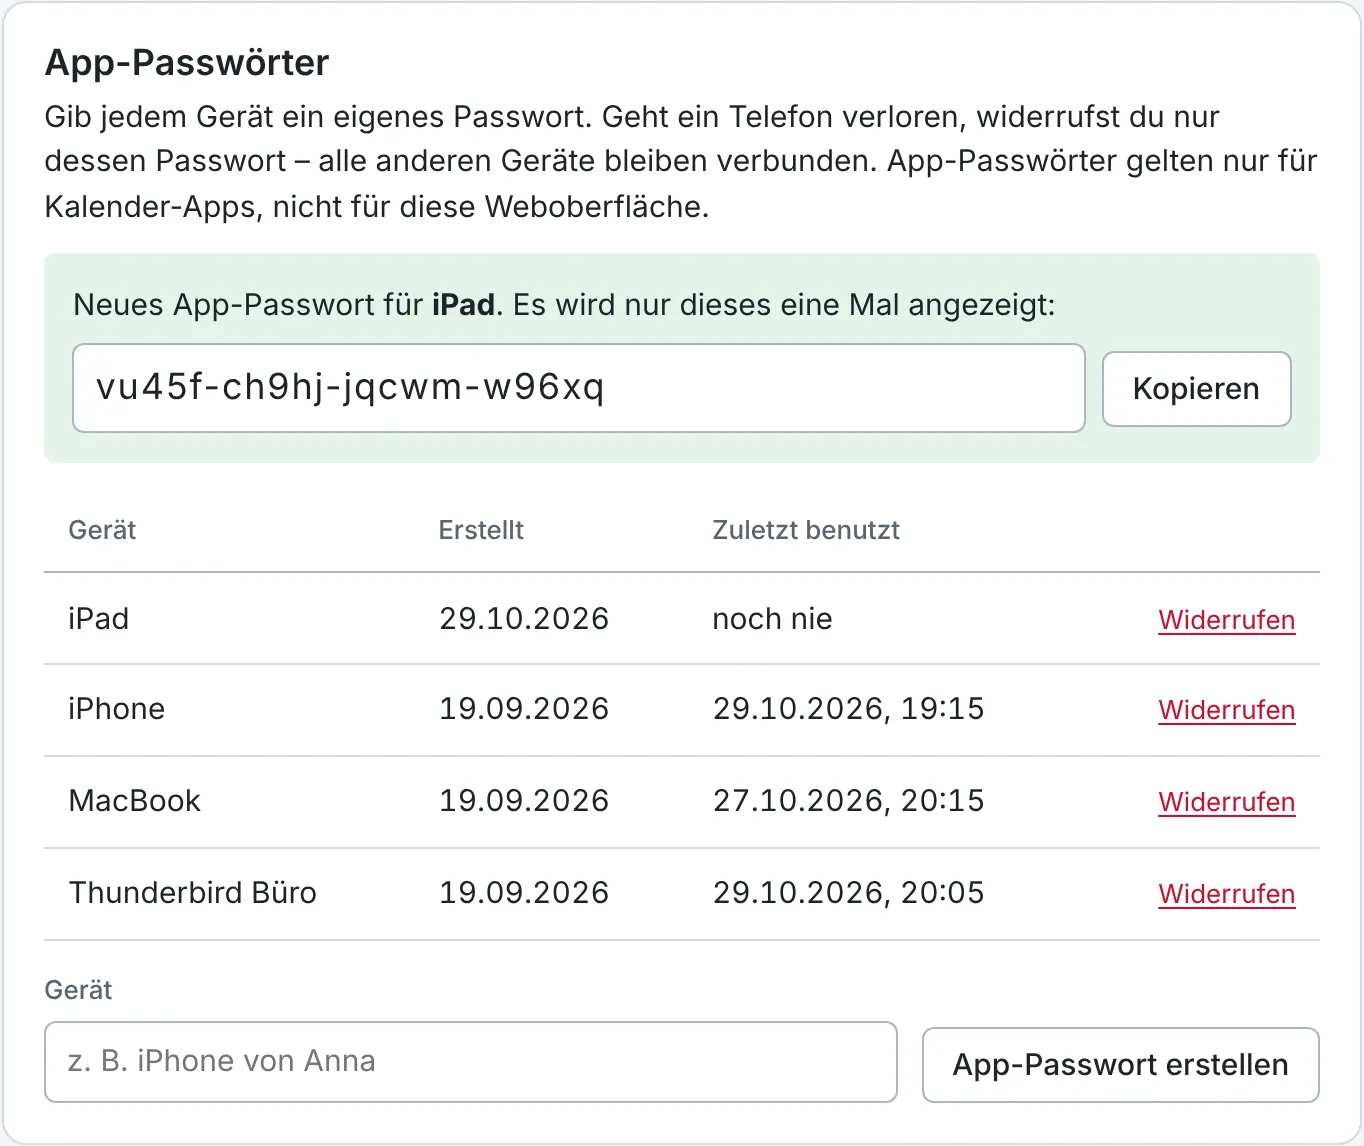Click the generated password field
This screenshot has width=1364, height=1146.
pyautogui.click(x=579, y=388)
